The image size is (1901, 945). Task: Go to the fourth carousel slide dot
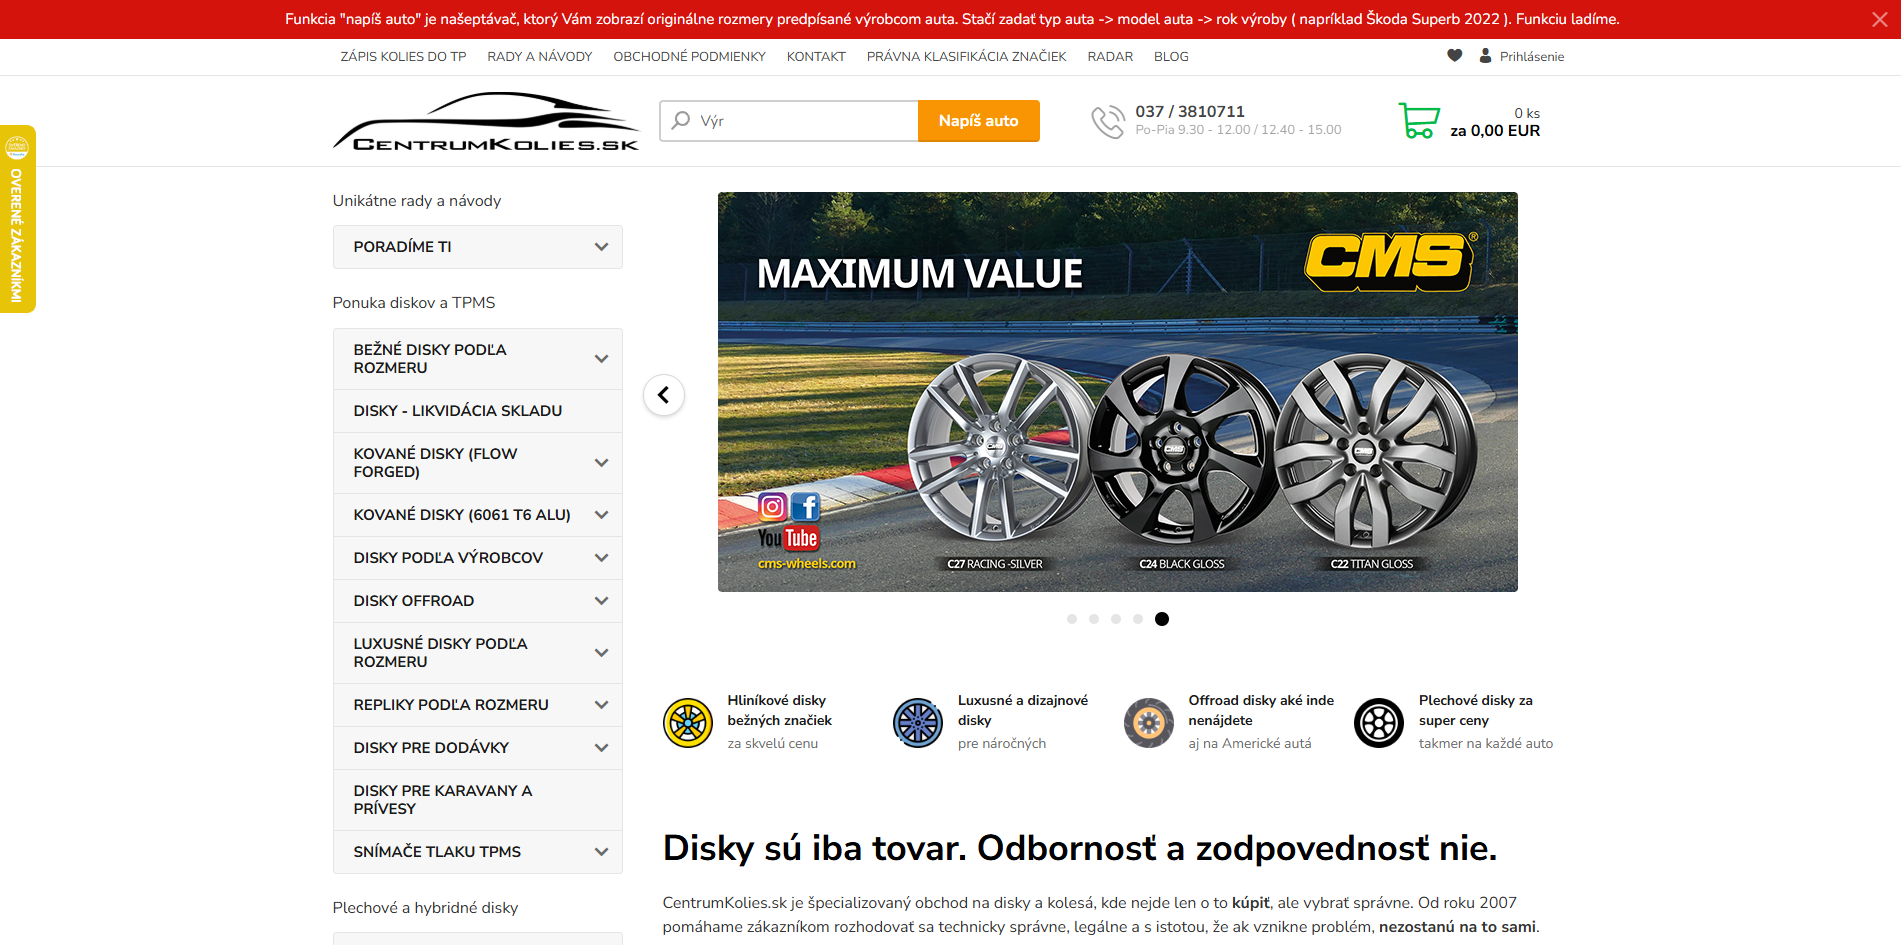1138,619
